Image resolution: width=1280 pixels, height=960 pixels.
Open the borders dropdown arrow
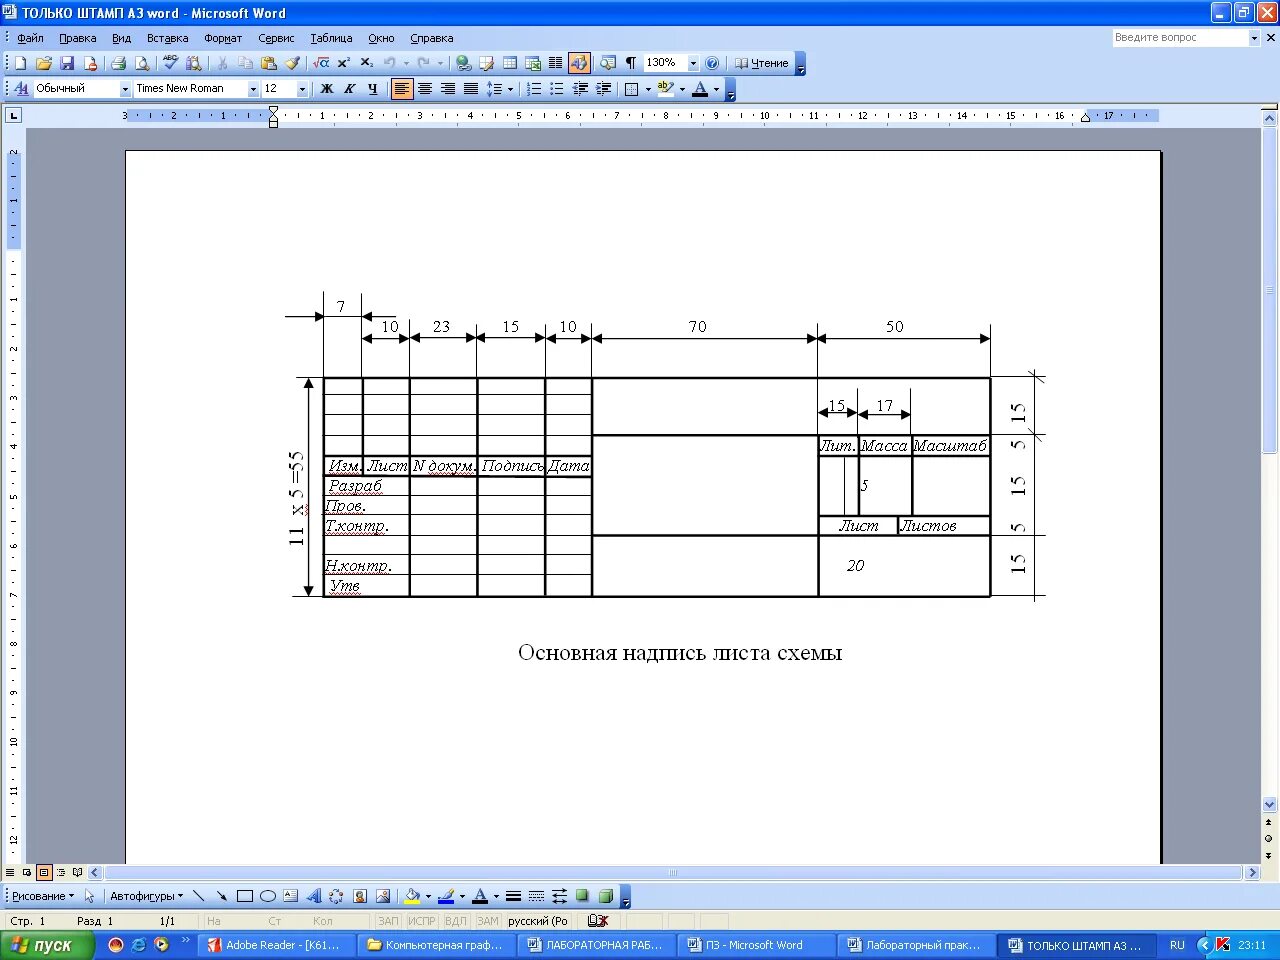pos(648,89)
